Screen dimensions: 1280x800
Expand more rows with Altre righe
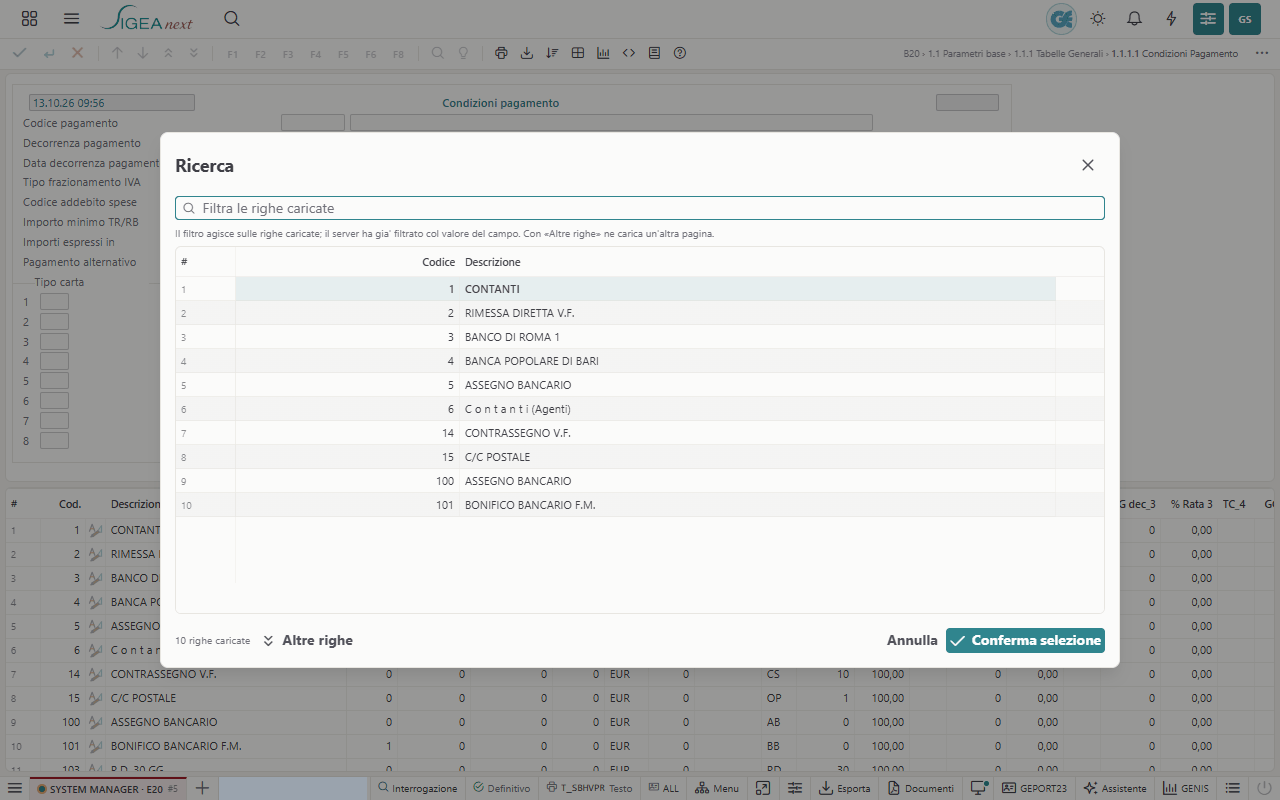308,641
